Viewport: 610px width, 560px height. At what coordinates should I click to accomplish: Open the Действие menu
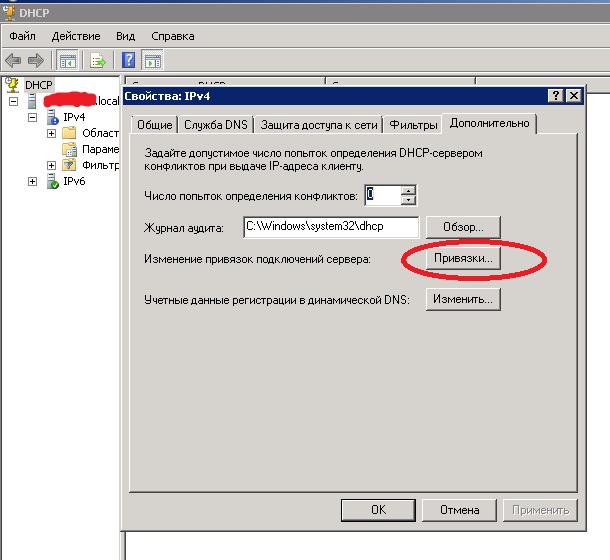pyautogui.click(x=76, y=36)
